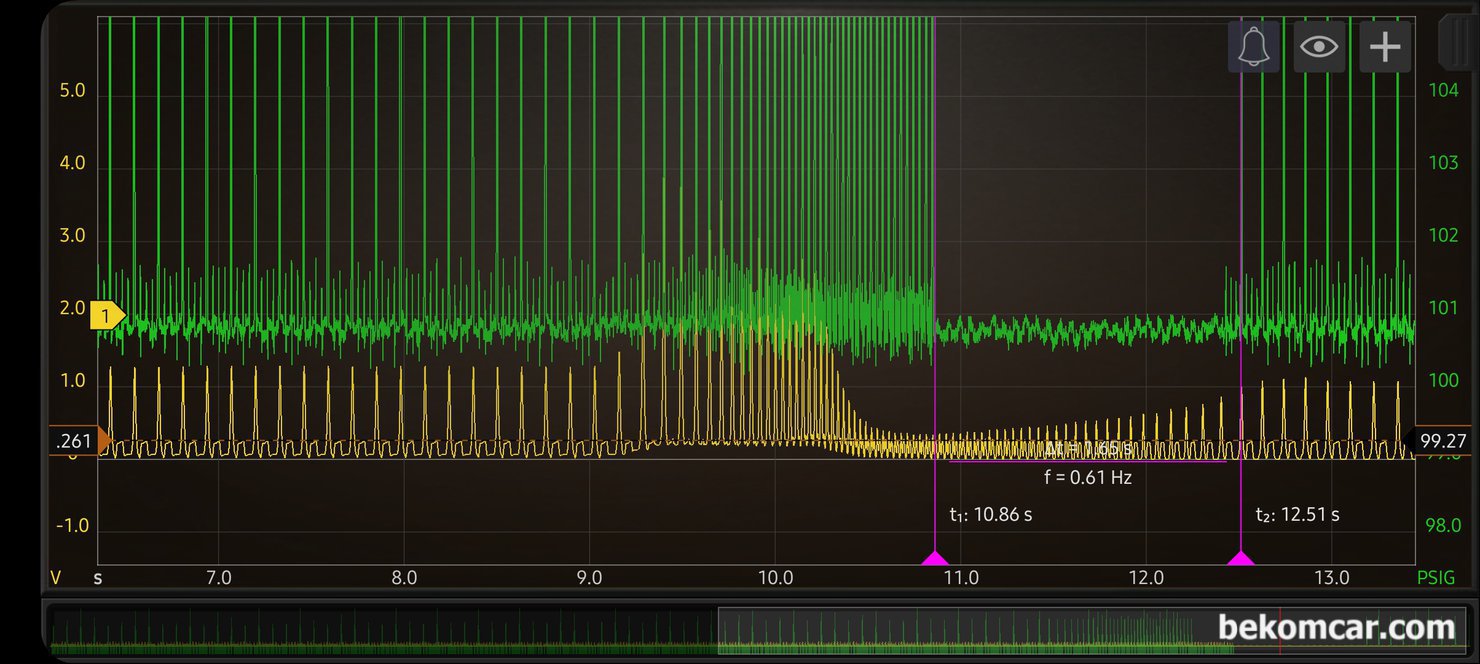
Task: Select the magenta t2 cursor handle
Action: 1240,557
